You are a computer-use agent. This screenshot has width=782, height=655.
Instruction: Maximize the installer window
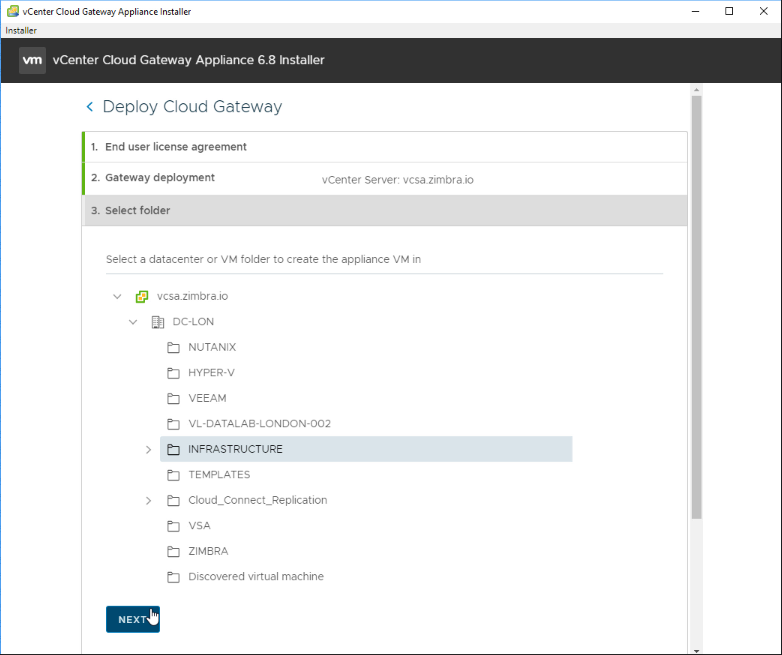coord(729,11)
